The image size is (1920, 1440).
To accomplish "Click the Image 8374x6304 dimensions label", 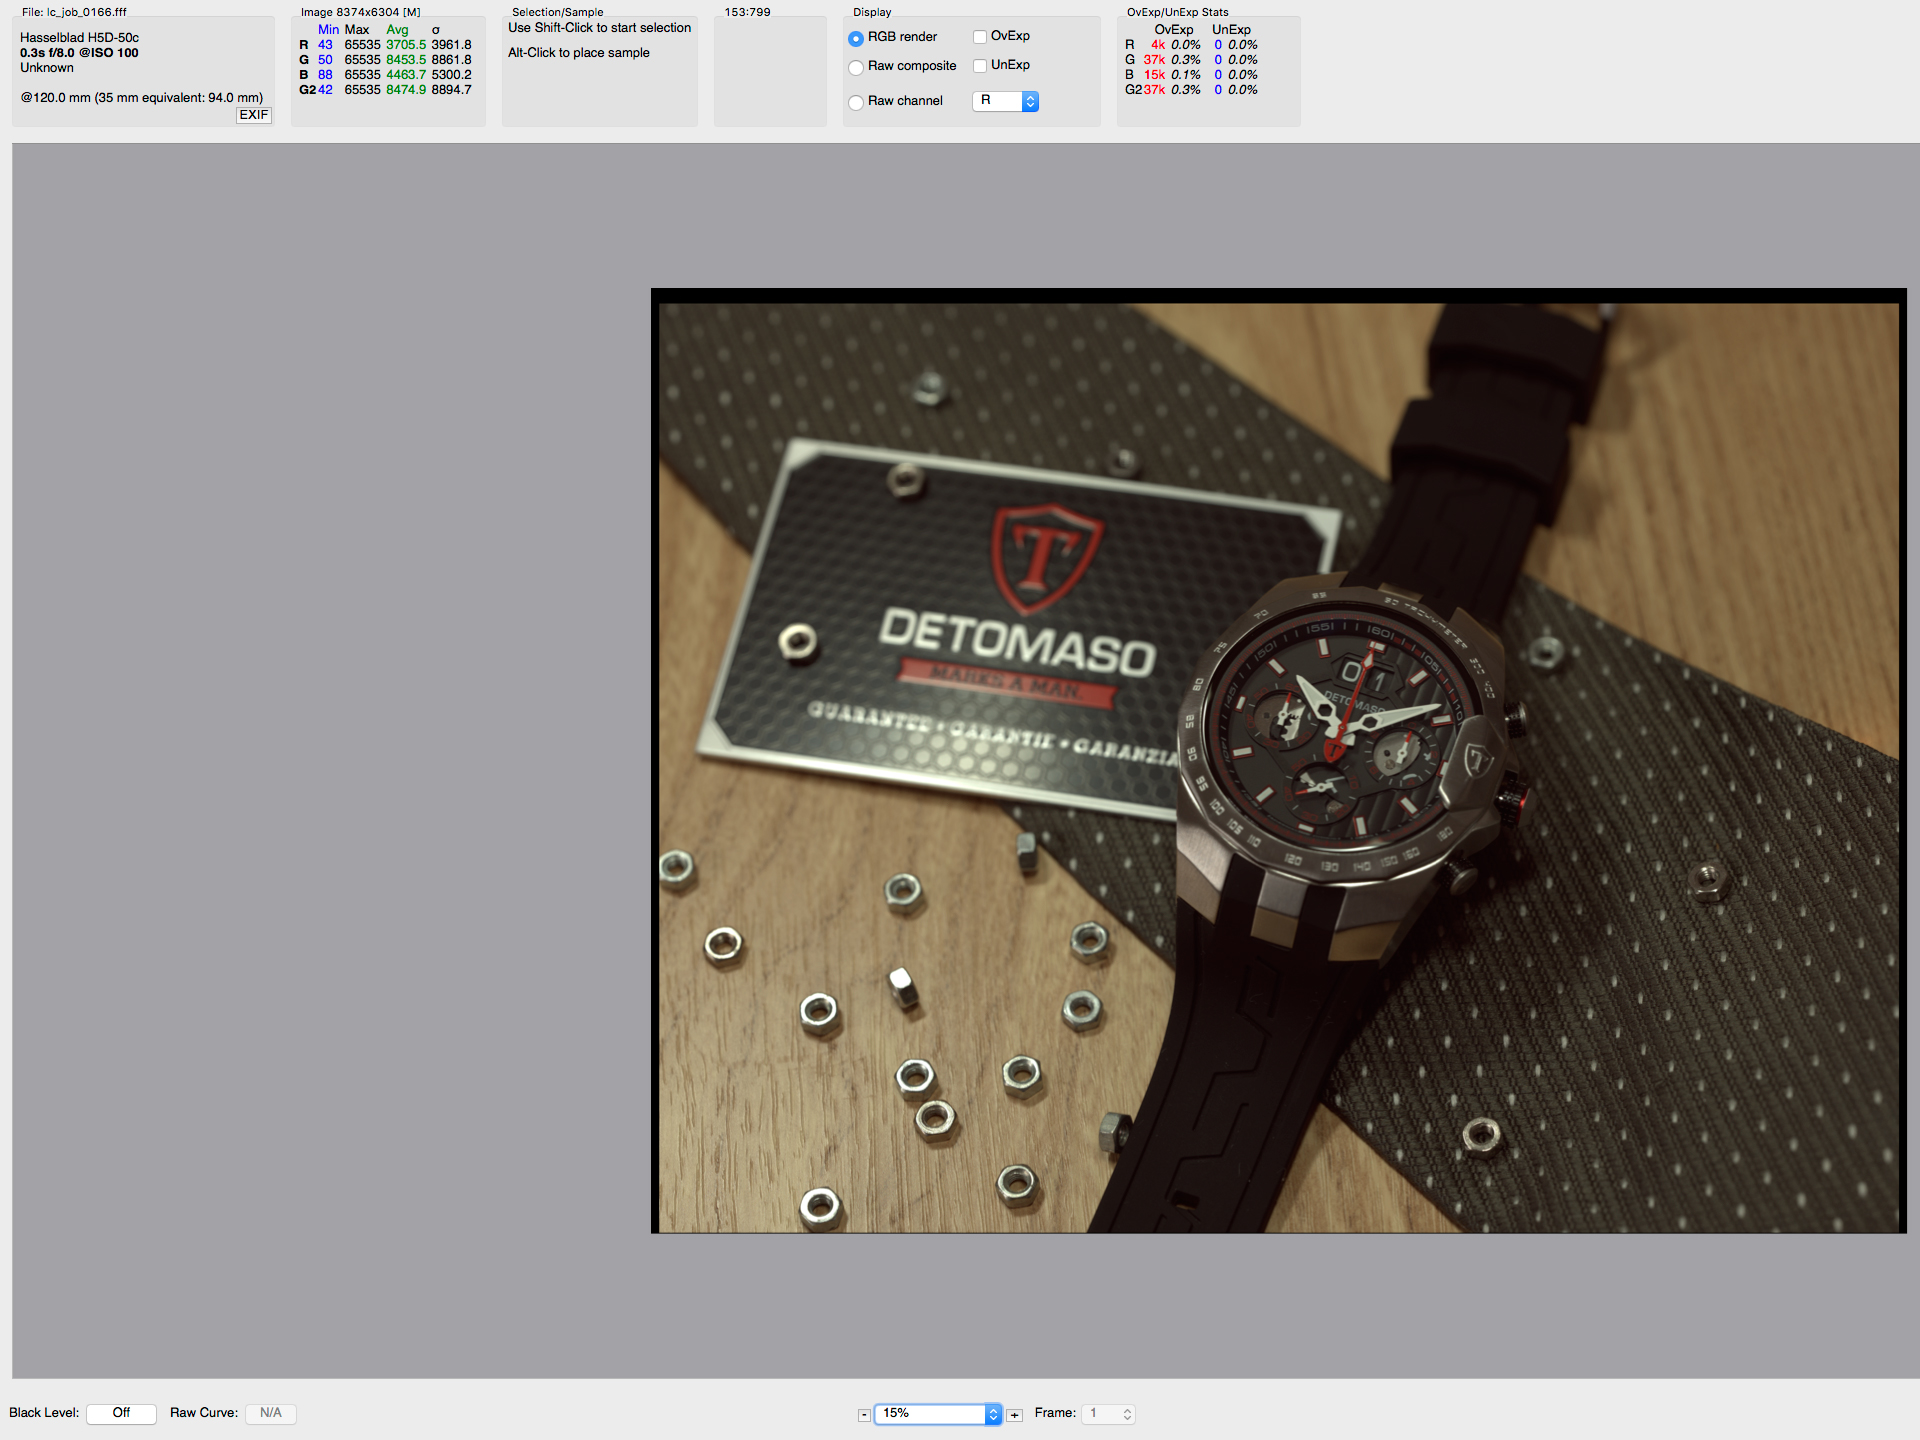I will [360, 12].
